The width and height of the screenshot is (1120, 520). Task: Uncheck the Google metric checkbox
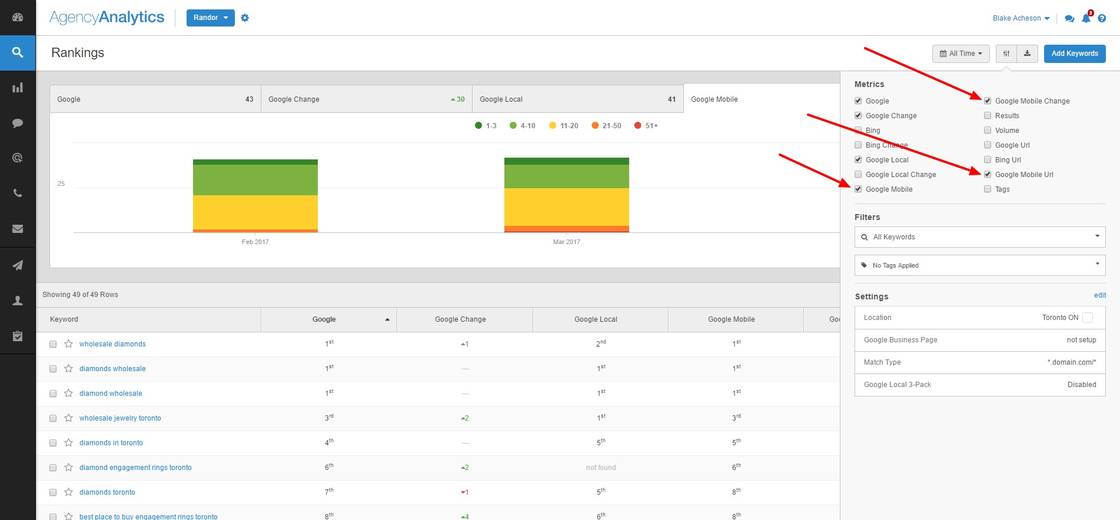pos(858,101)
